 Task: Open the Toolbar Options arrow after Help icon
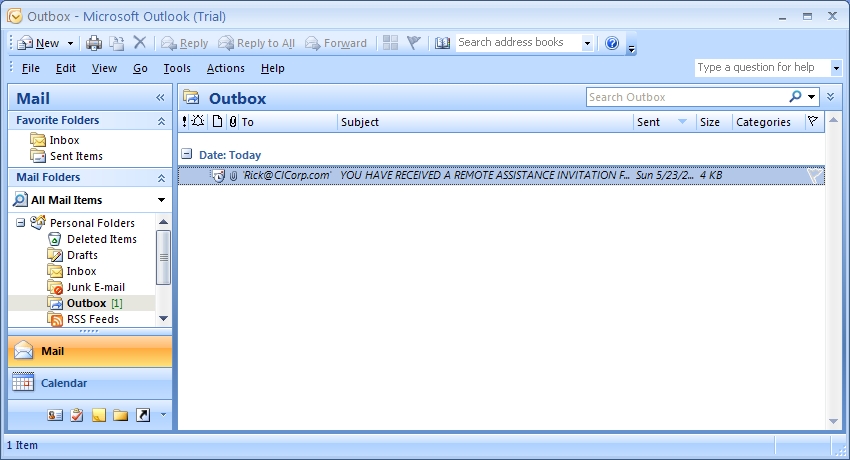point(631,49)
